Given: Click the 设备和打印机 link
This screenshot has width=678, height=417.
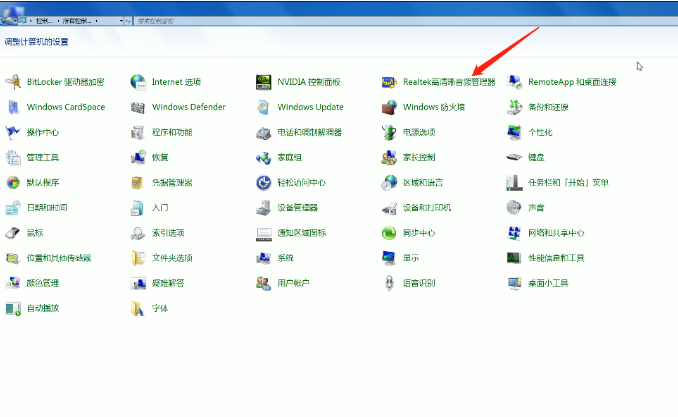Looking at the screenshot, I should (427, 208).
